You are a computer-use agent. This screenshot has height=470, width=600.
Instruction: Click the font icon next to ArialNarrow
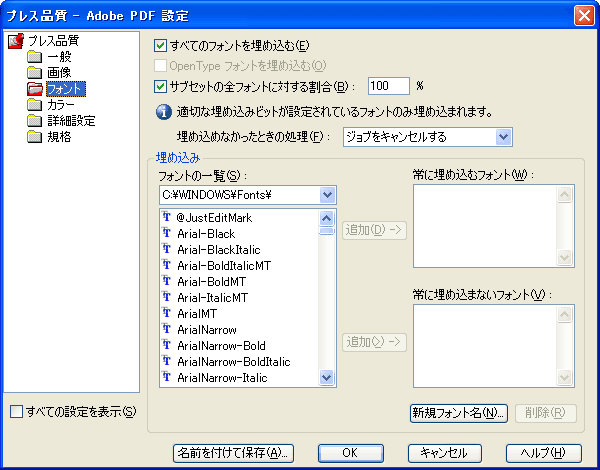pos(166,329)
